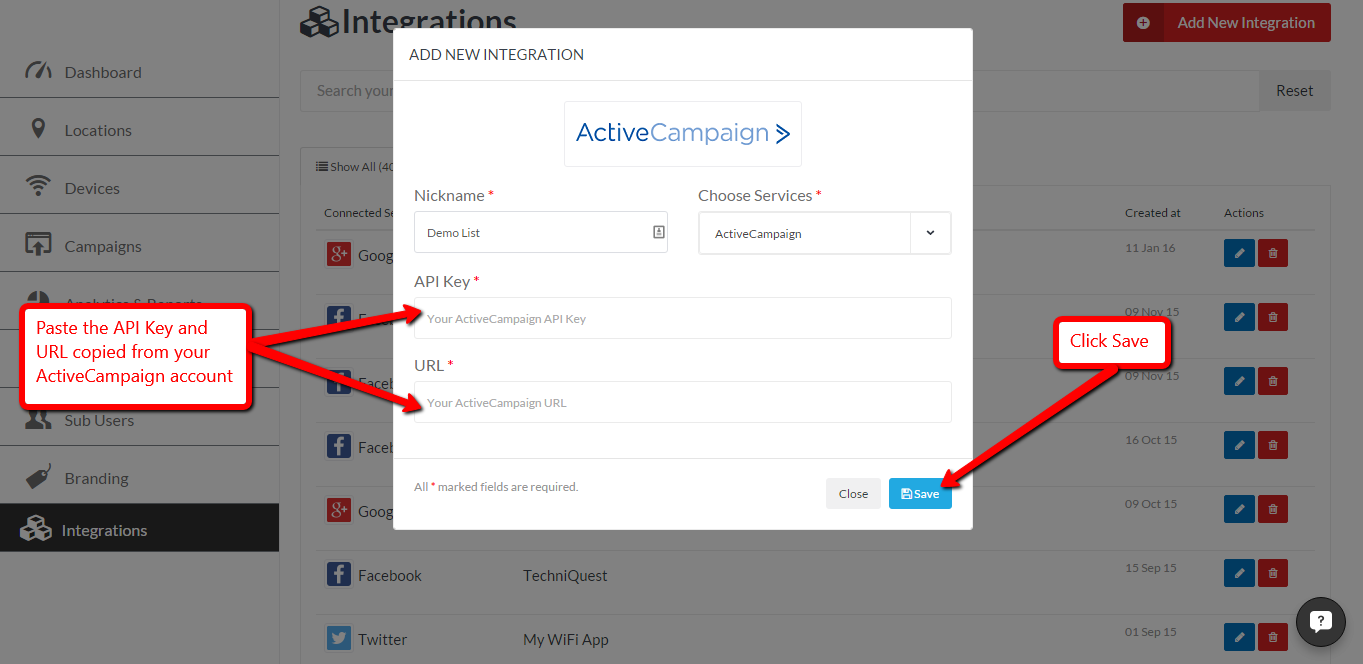Edit the Facebook TechniQuest integration
Viewport: 1363px width, 664px height.
click(x=1239, y=573)
